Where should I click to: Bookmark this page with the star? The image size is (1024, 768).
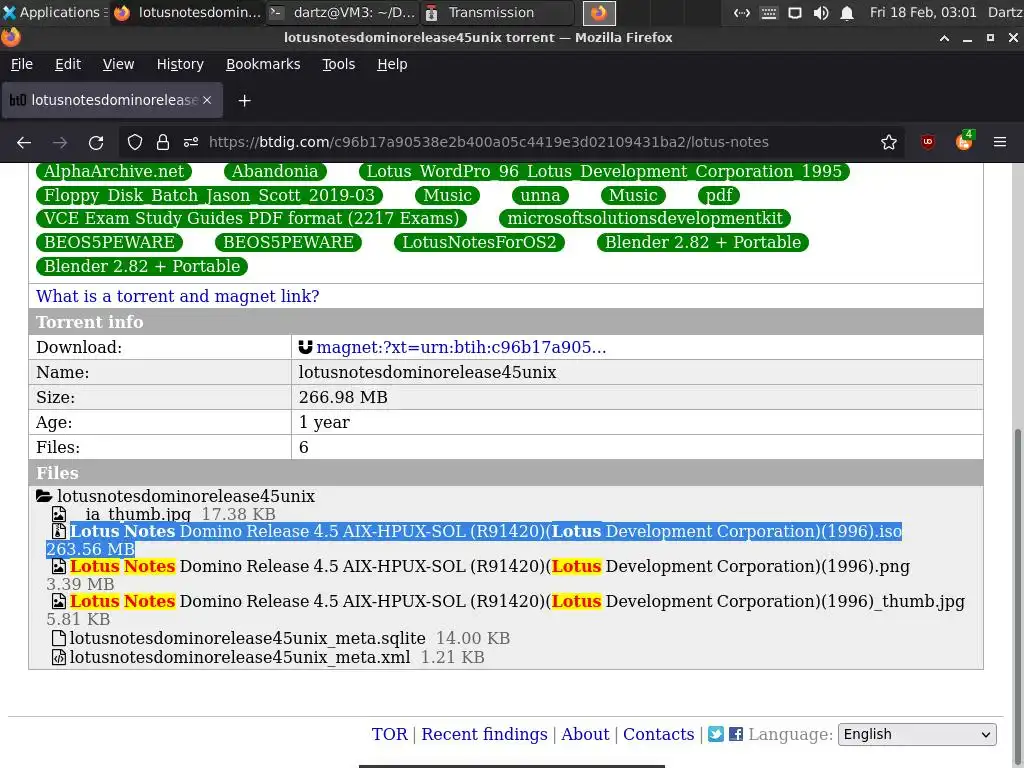coord(889,142)
